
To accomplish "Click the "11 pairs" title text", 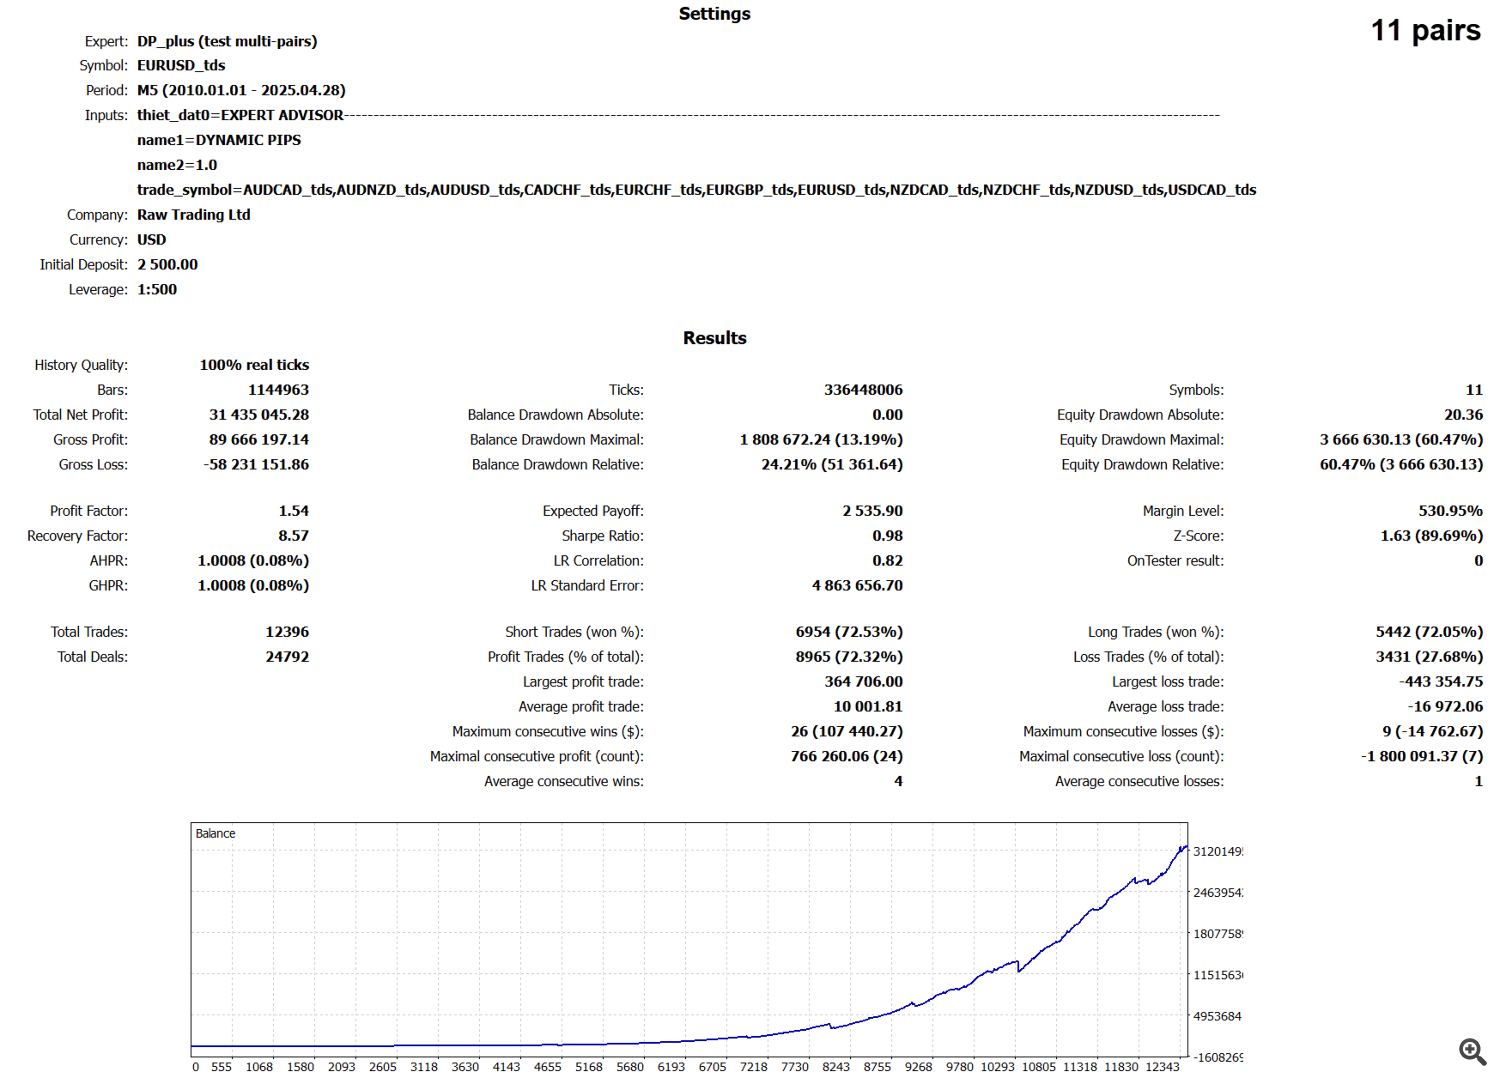I will point(1425,31).
